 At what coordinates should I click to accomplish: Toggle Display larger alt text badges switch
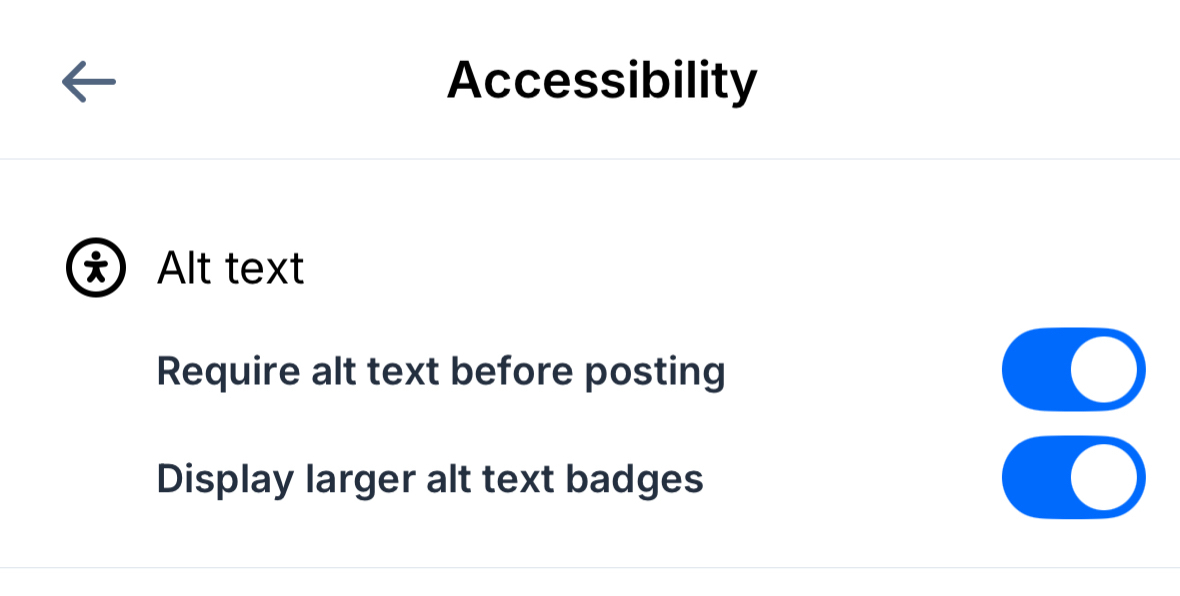(1073, 478)
